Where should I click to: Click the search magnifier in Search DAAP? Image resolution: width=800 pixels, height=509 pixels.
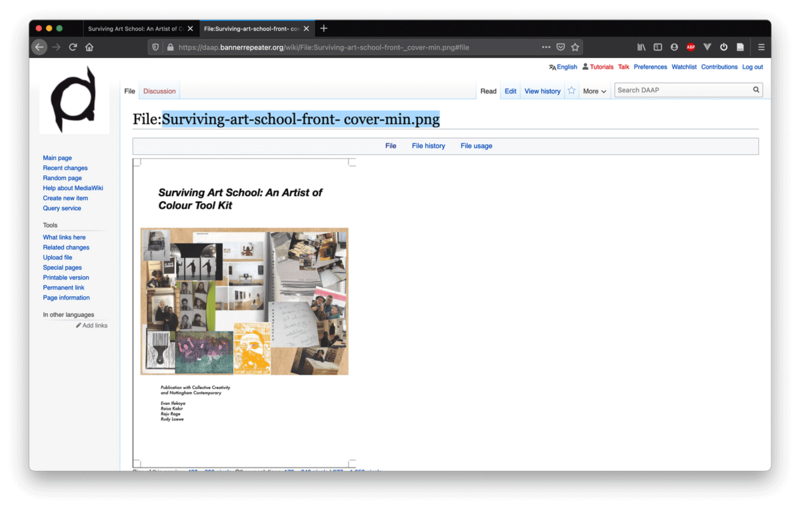756,90
